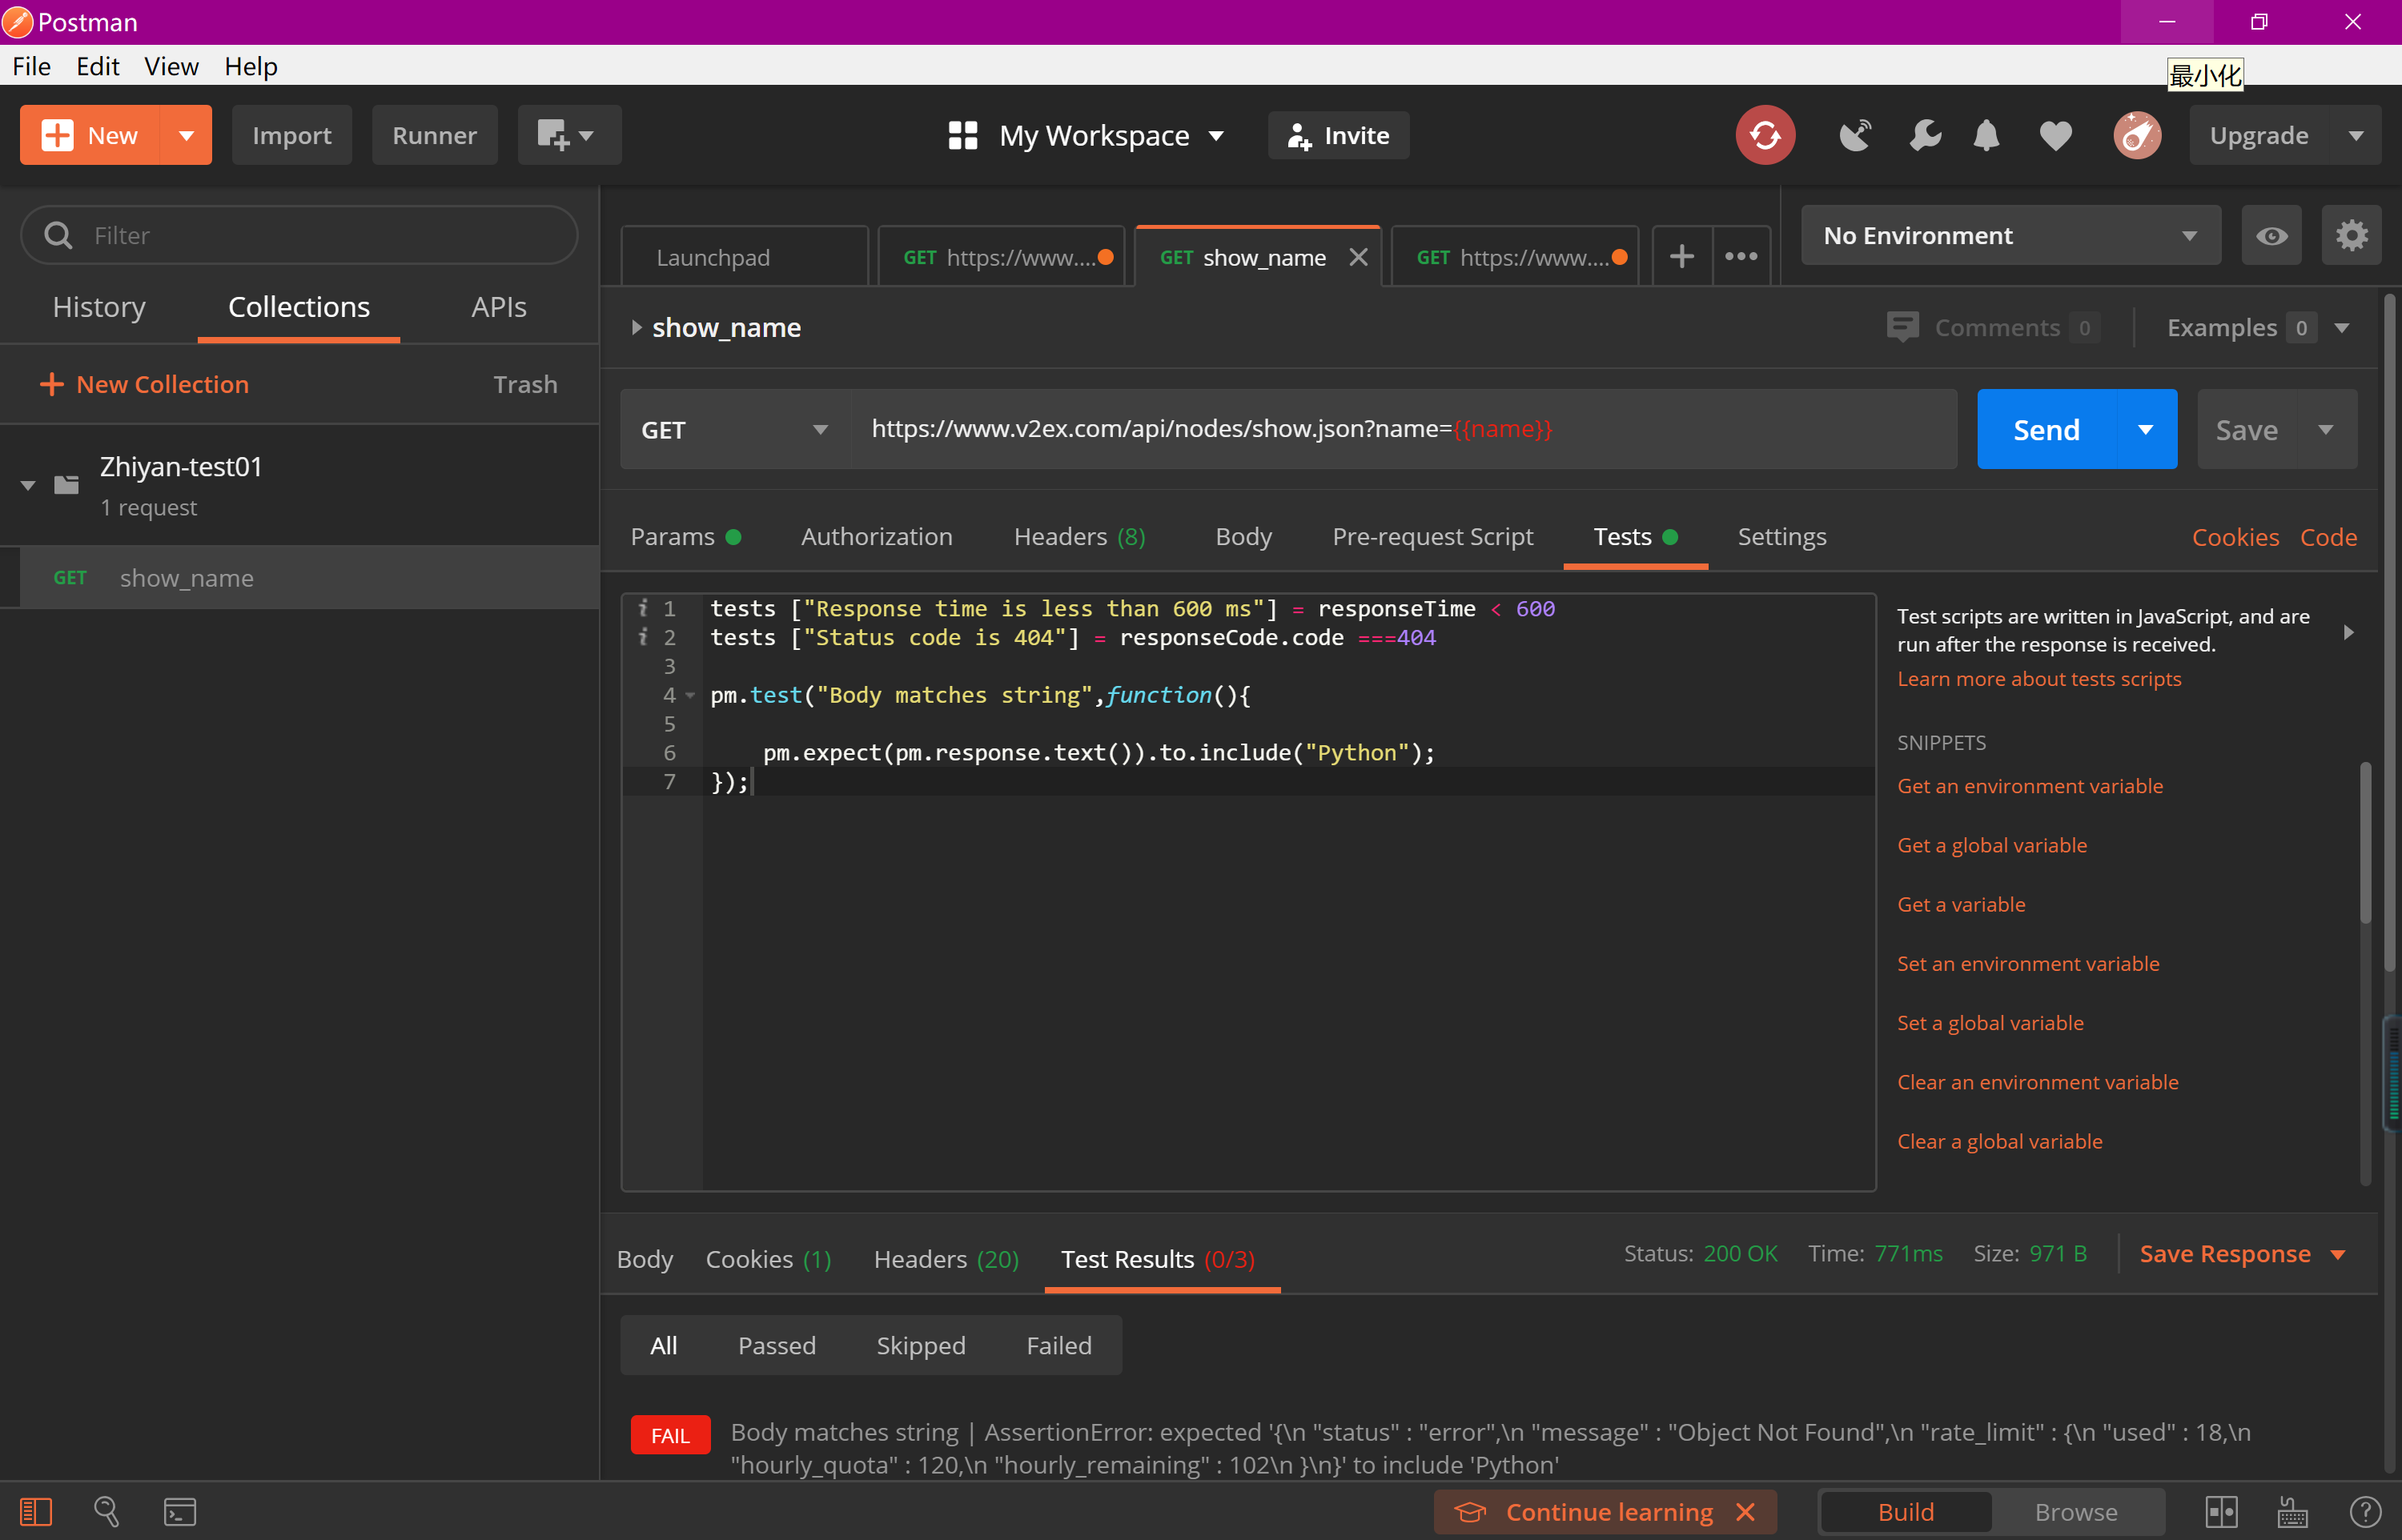Open the Save button dropdown arrow

click(2326, 429)
